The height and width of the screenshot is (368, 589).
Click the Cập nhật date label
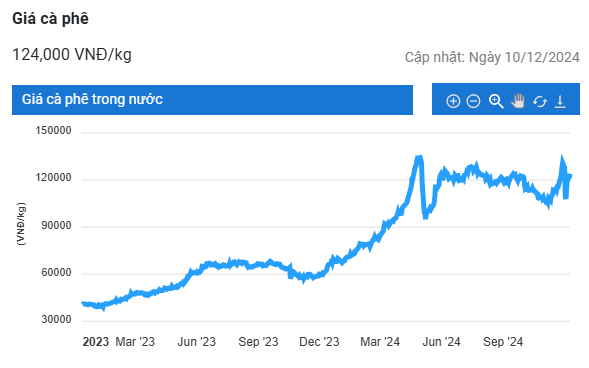tap(492, 57)
